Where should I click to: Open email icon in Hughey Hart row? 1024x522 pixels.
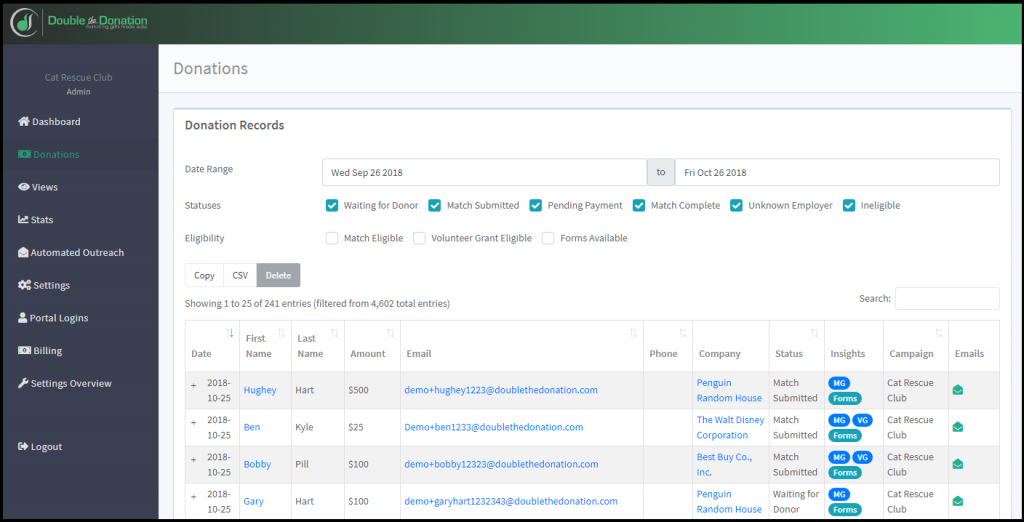958,390
